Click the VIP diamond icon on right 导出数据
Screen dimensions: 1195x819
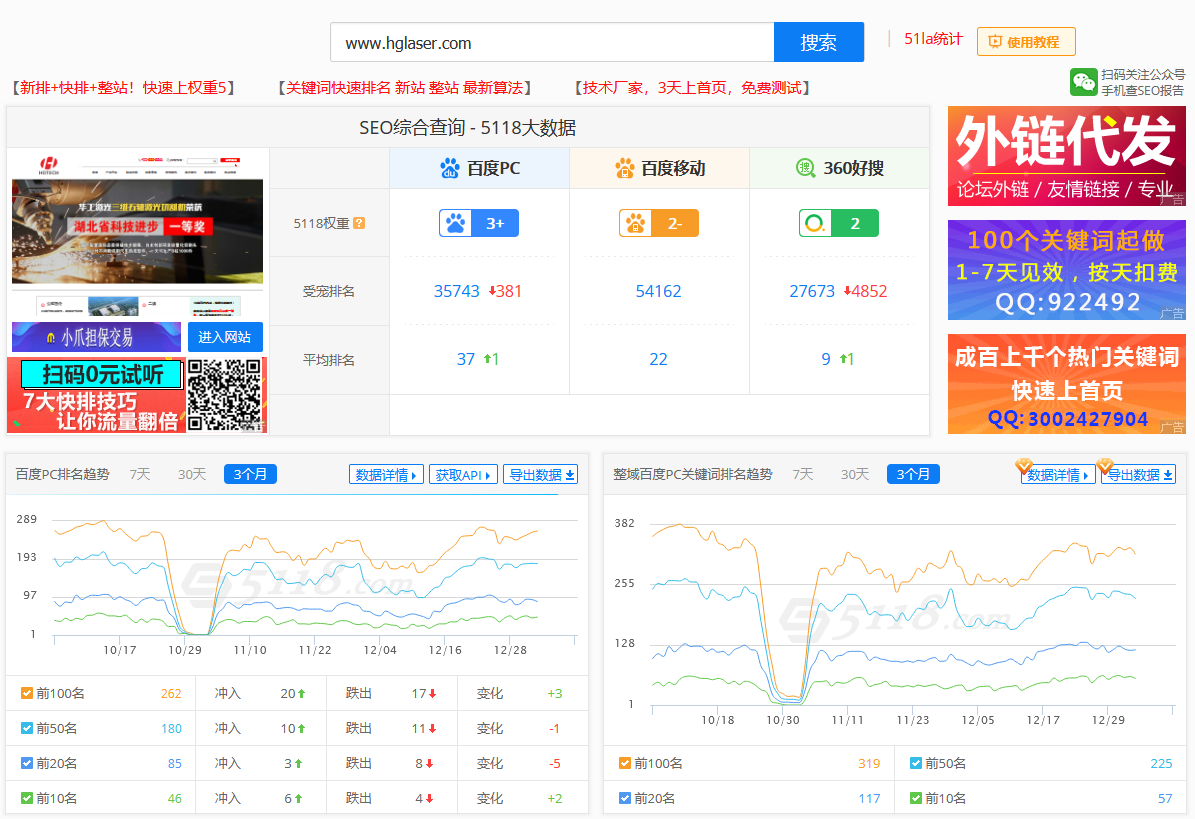(1105, 464)
